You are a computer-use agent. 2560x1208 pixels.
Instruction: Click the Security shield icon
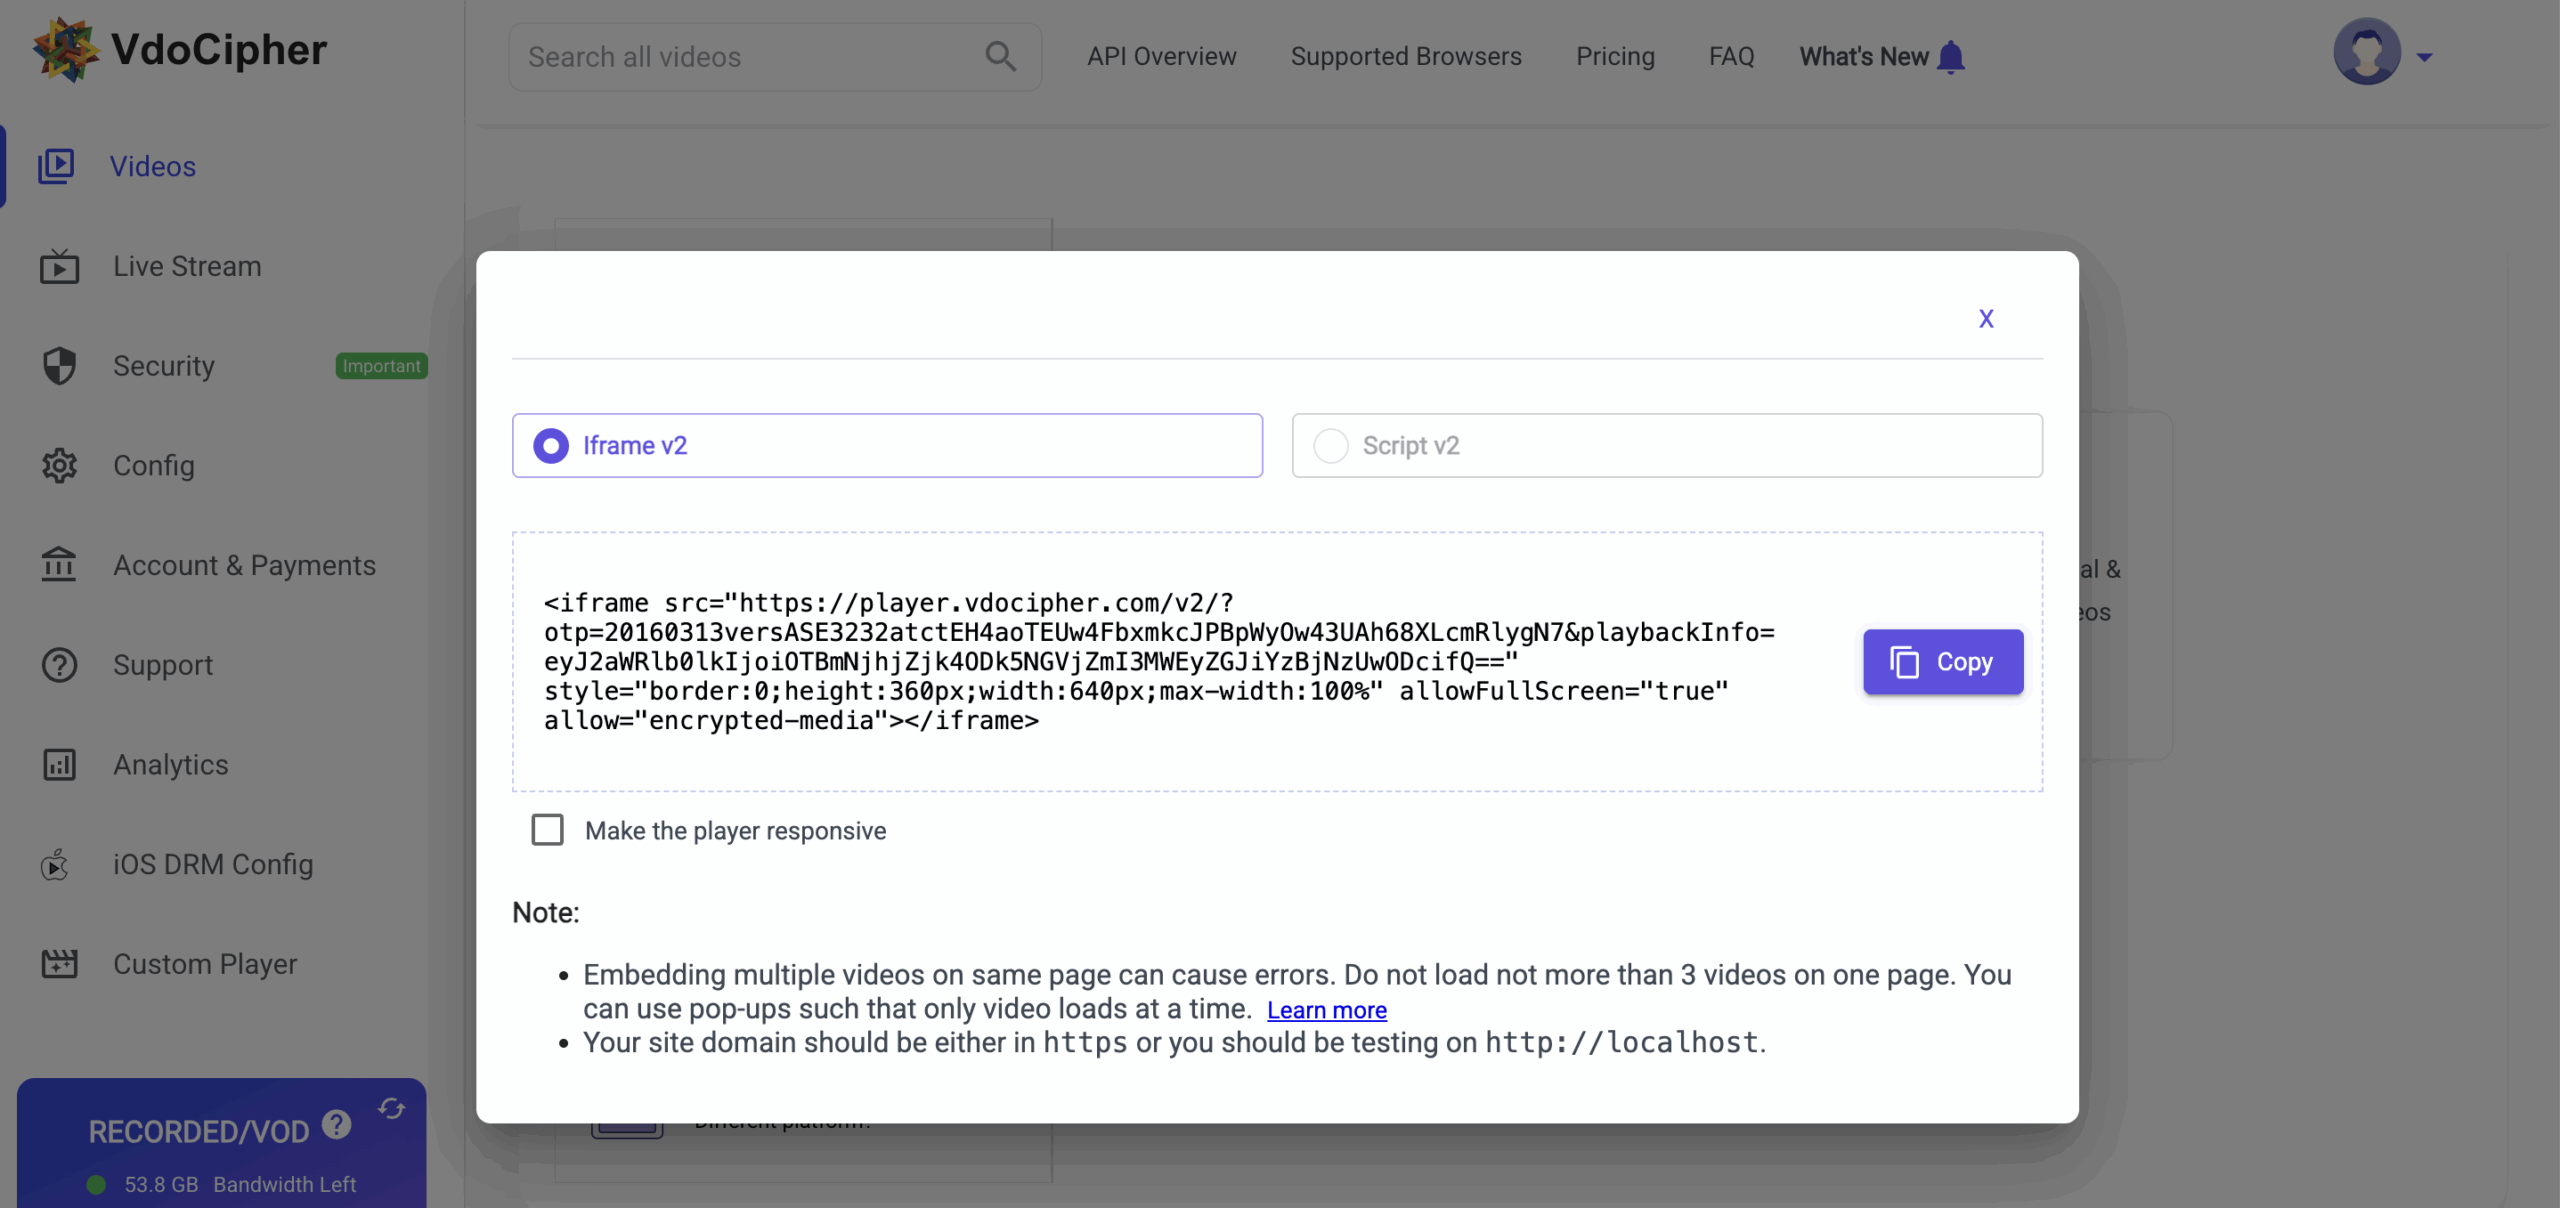[59, 366]
